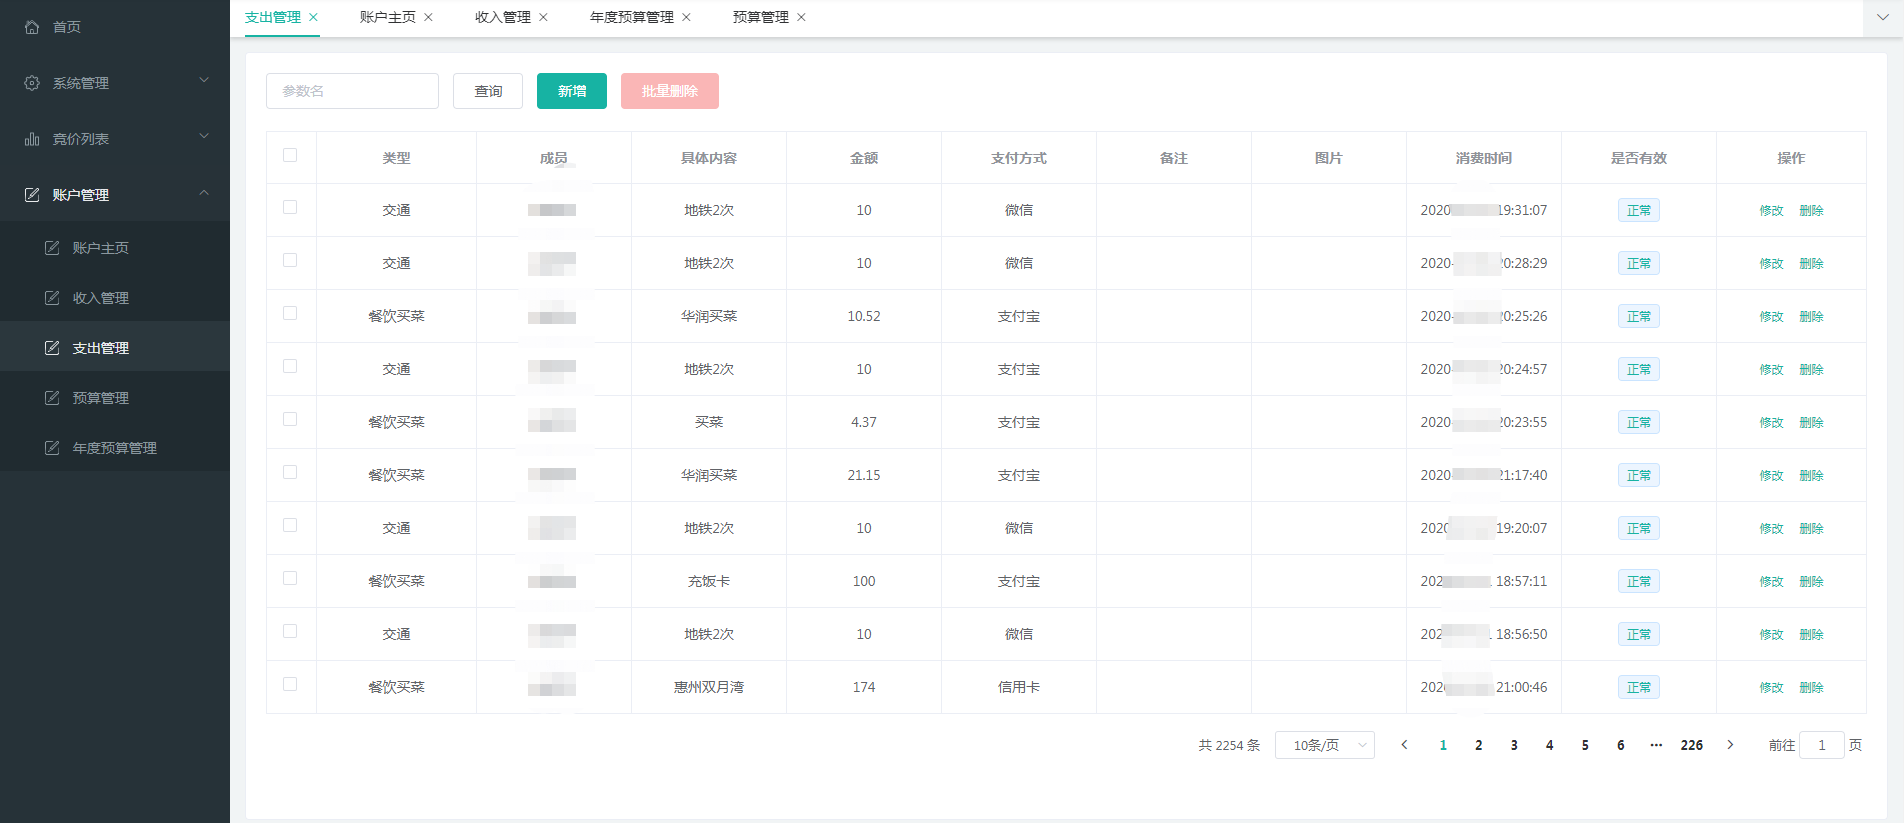
Task: Click 修改 for the 充饭卡 row
Action: pos(1771,581)
